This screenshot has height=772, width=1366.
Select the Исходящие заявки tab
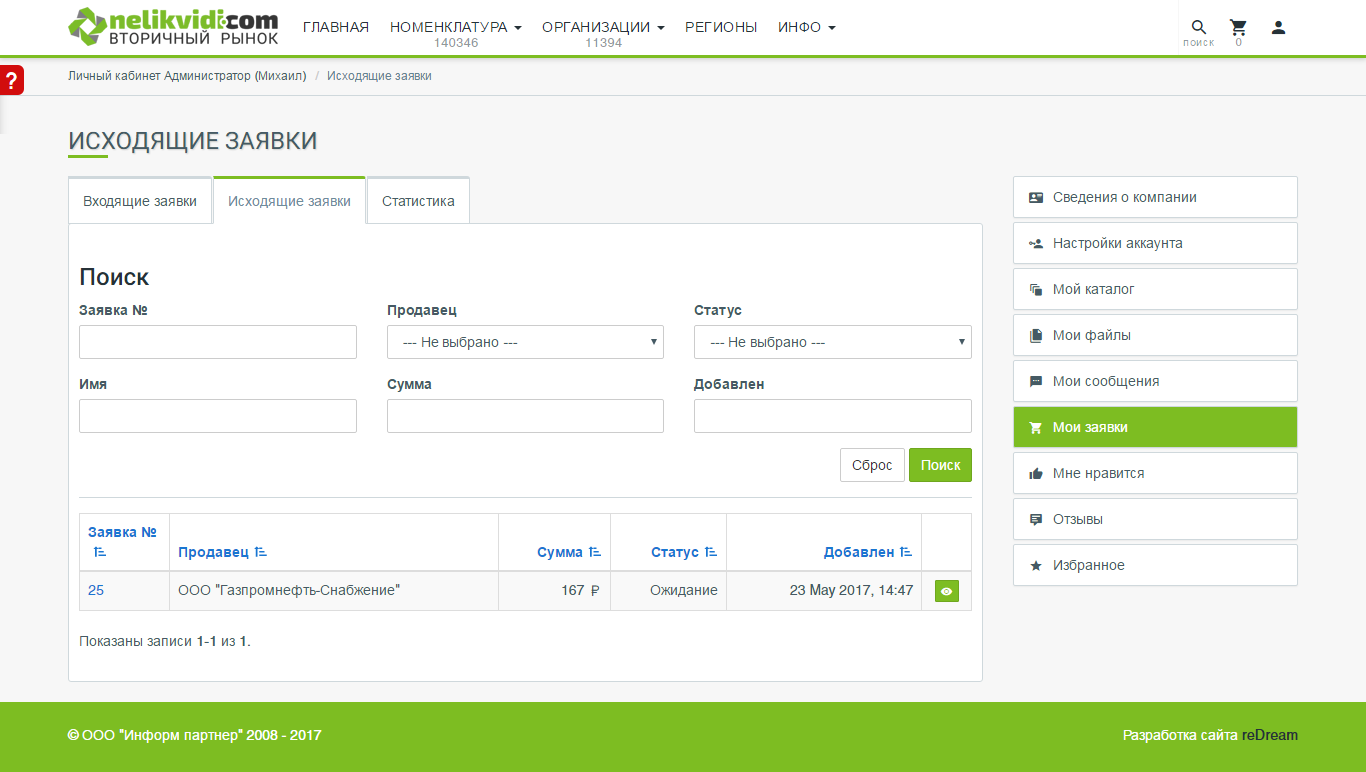click(289, 201)
